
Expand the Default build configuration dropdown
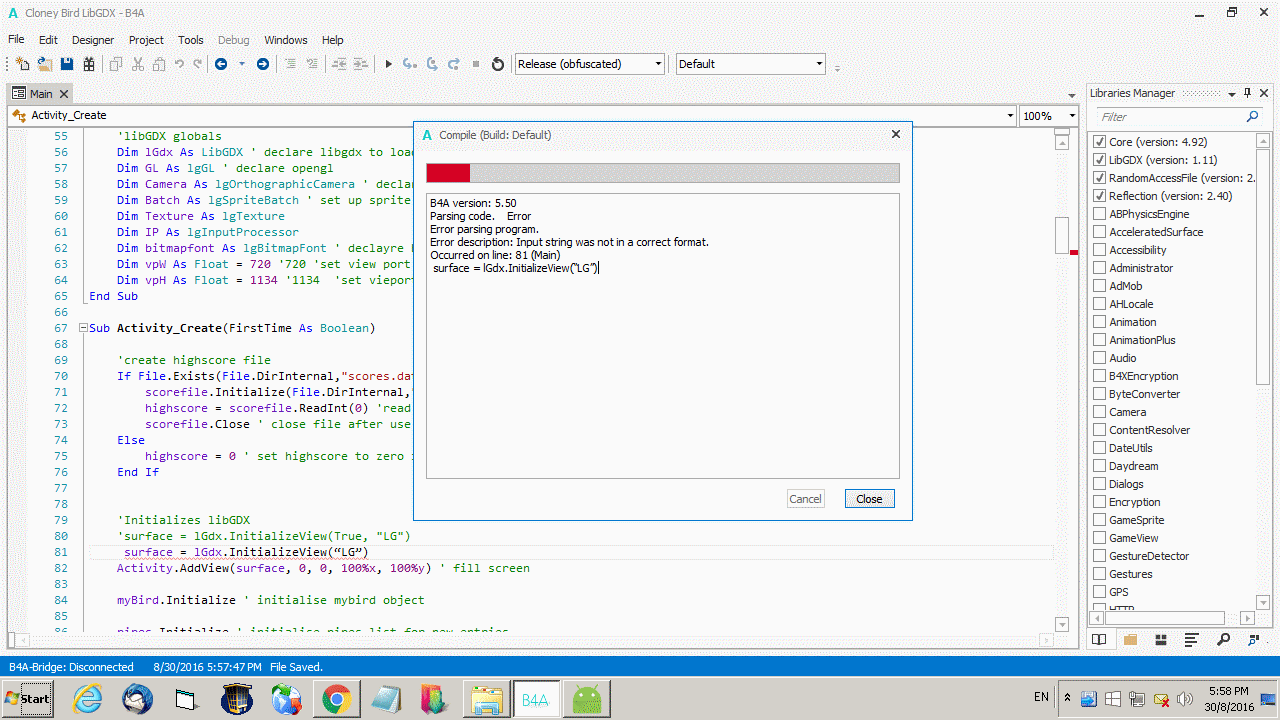(x=750, y=64)
